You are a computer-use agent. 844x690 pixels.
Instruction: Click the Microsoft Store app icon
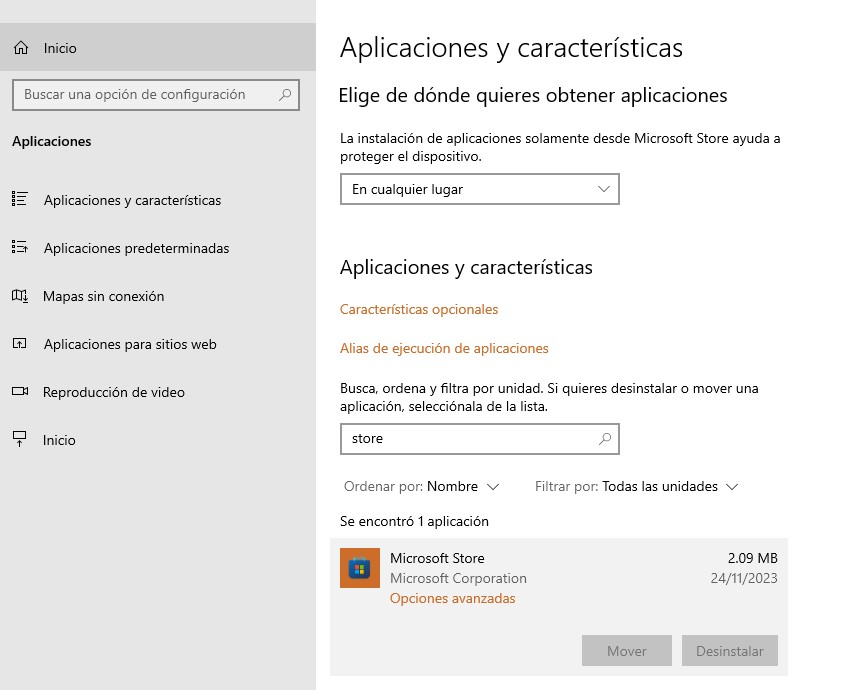pyautogui.click(x=360, y=568)
